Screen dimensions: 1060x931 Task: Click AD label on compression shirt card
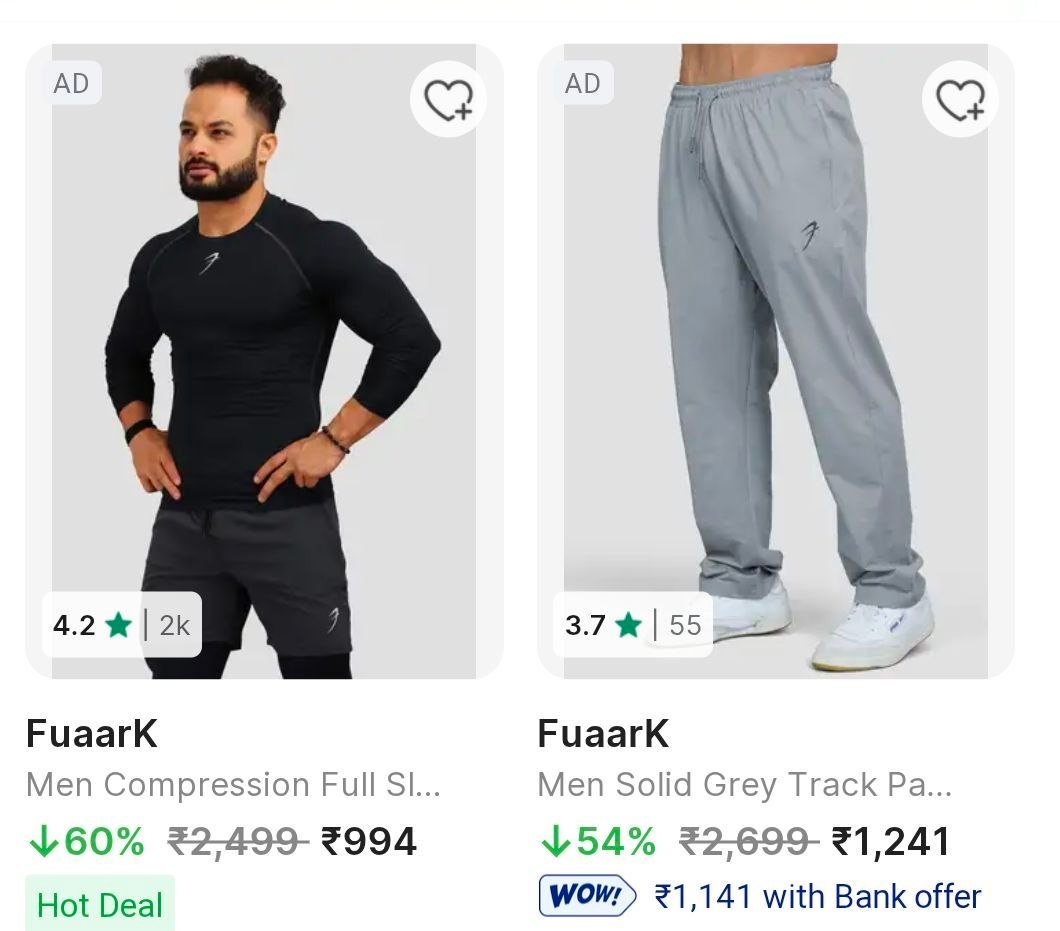point(71,83)
